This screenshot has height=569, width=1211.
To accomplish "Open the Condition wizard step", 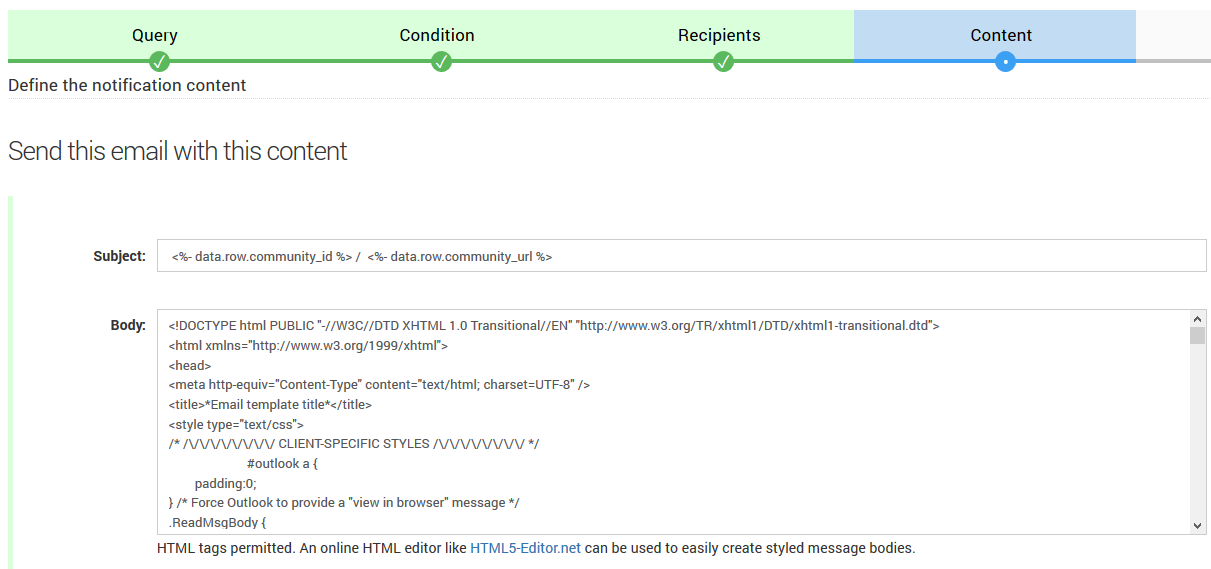I will tap(437, 35).
